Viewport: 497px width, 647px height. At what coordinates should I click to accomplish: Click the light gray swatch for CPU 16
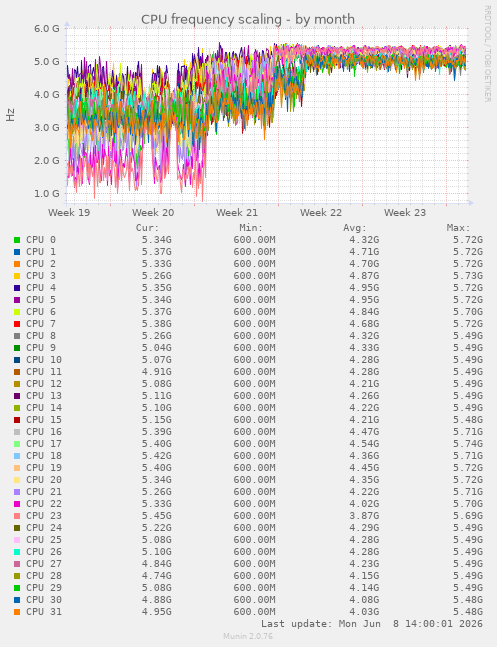[x=17, y=432]
